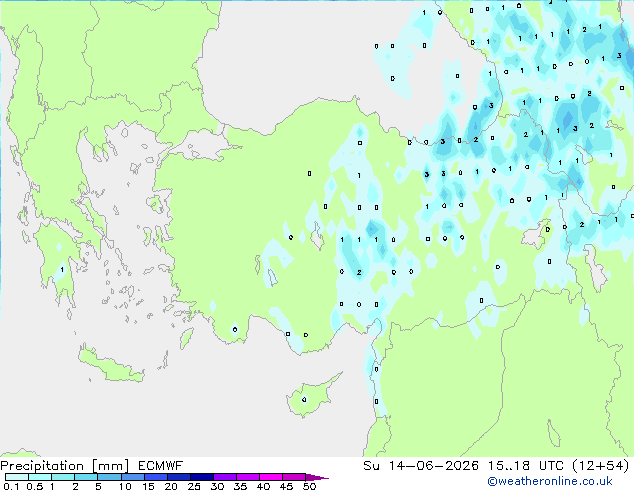Pick the dark navy 25–30 mm swatch
This screenshot has height=490, width=634.
202,477
